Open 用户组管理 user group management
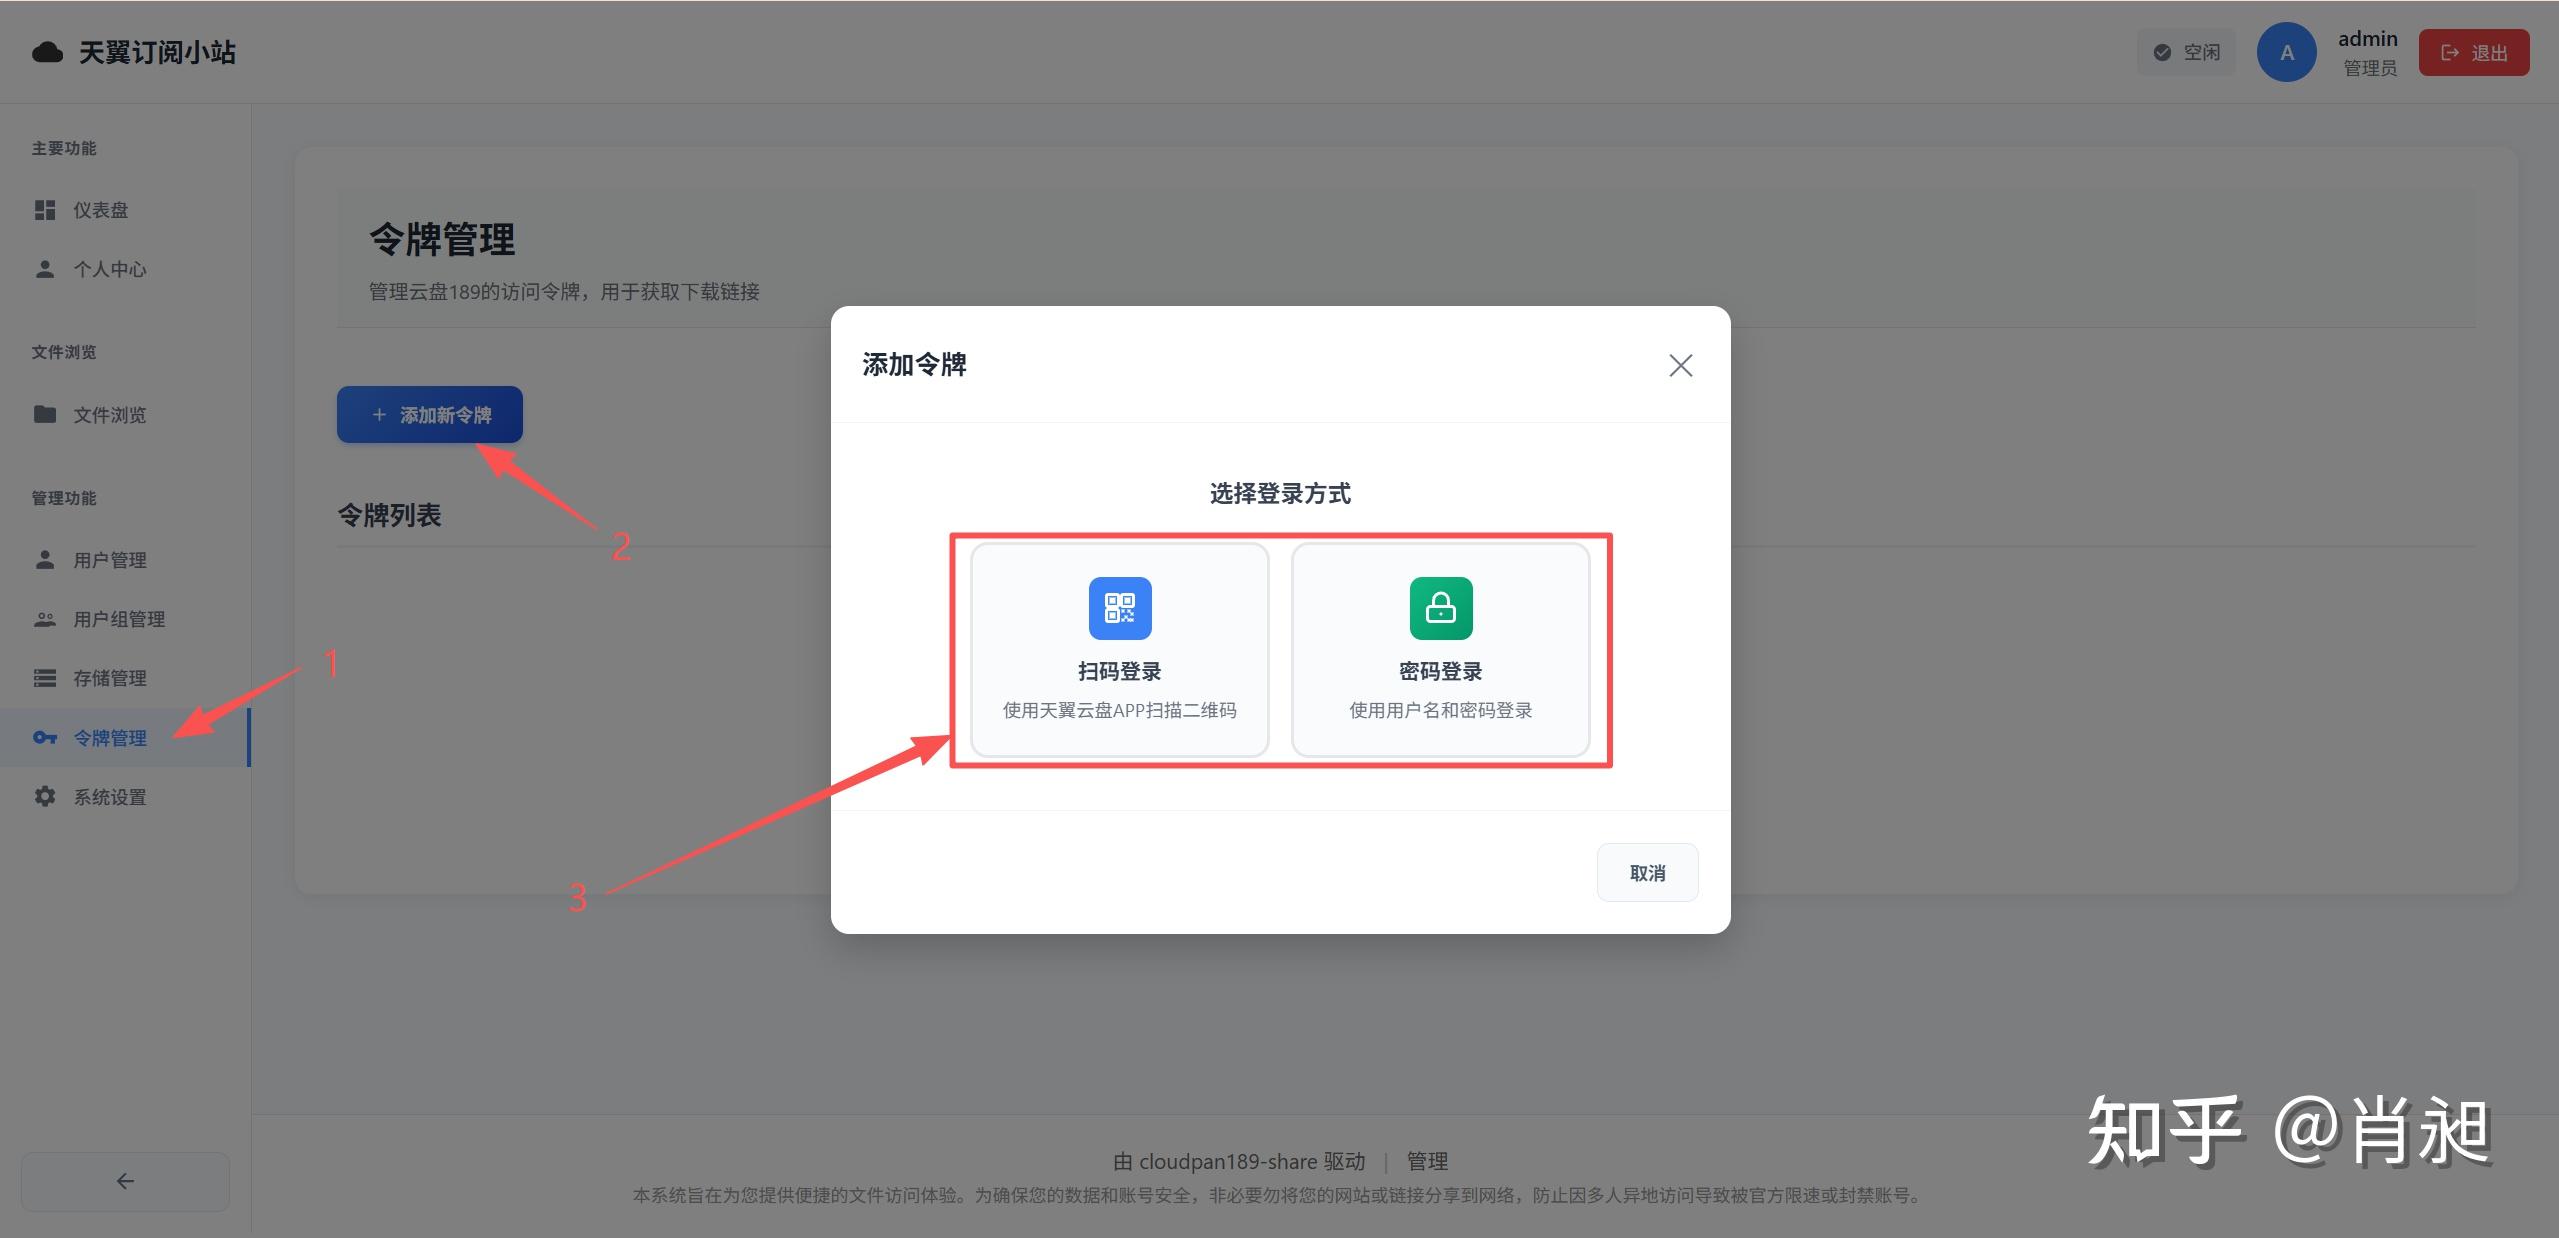 pyautogui.click(x=118, y=618)
